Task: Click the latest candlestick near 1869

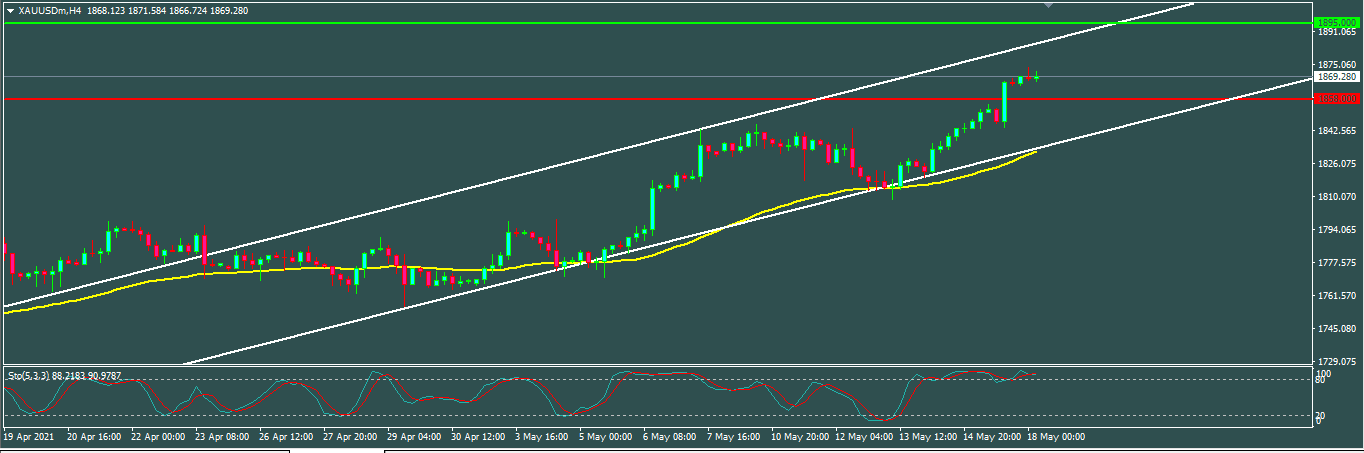Action: pyautogui.click(x=1037, y=76)
